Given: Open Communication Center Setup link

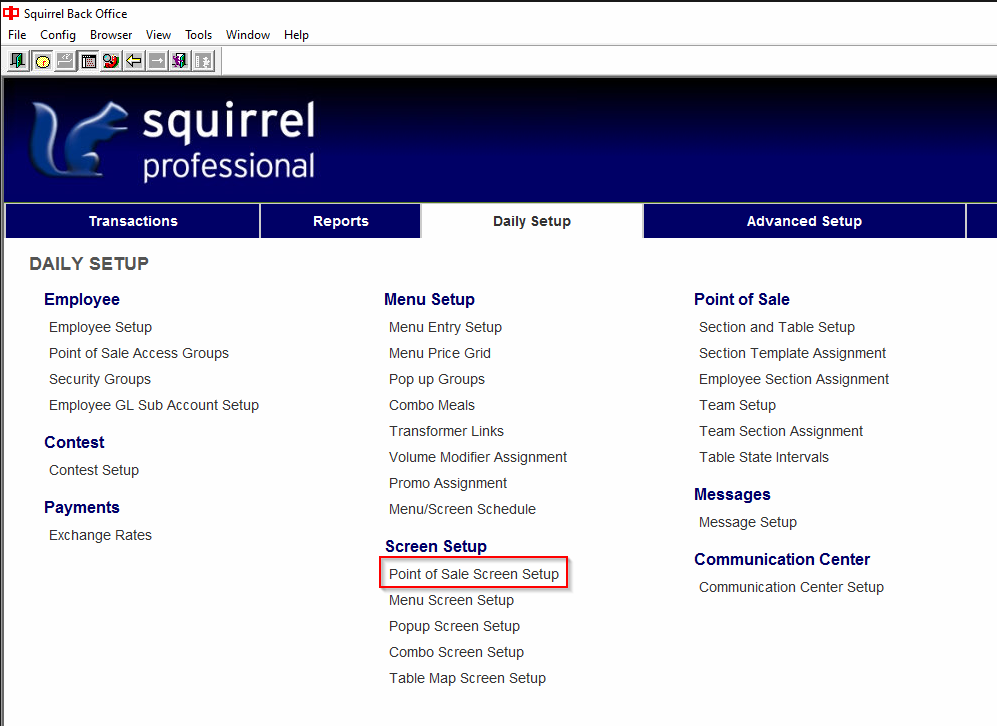Looking at the screenshot, I should (791, 587).
